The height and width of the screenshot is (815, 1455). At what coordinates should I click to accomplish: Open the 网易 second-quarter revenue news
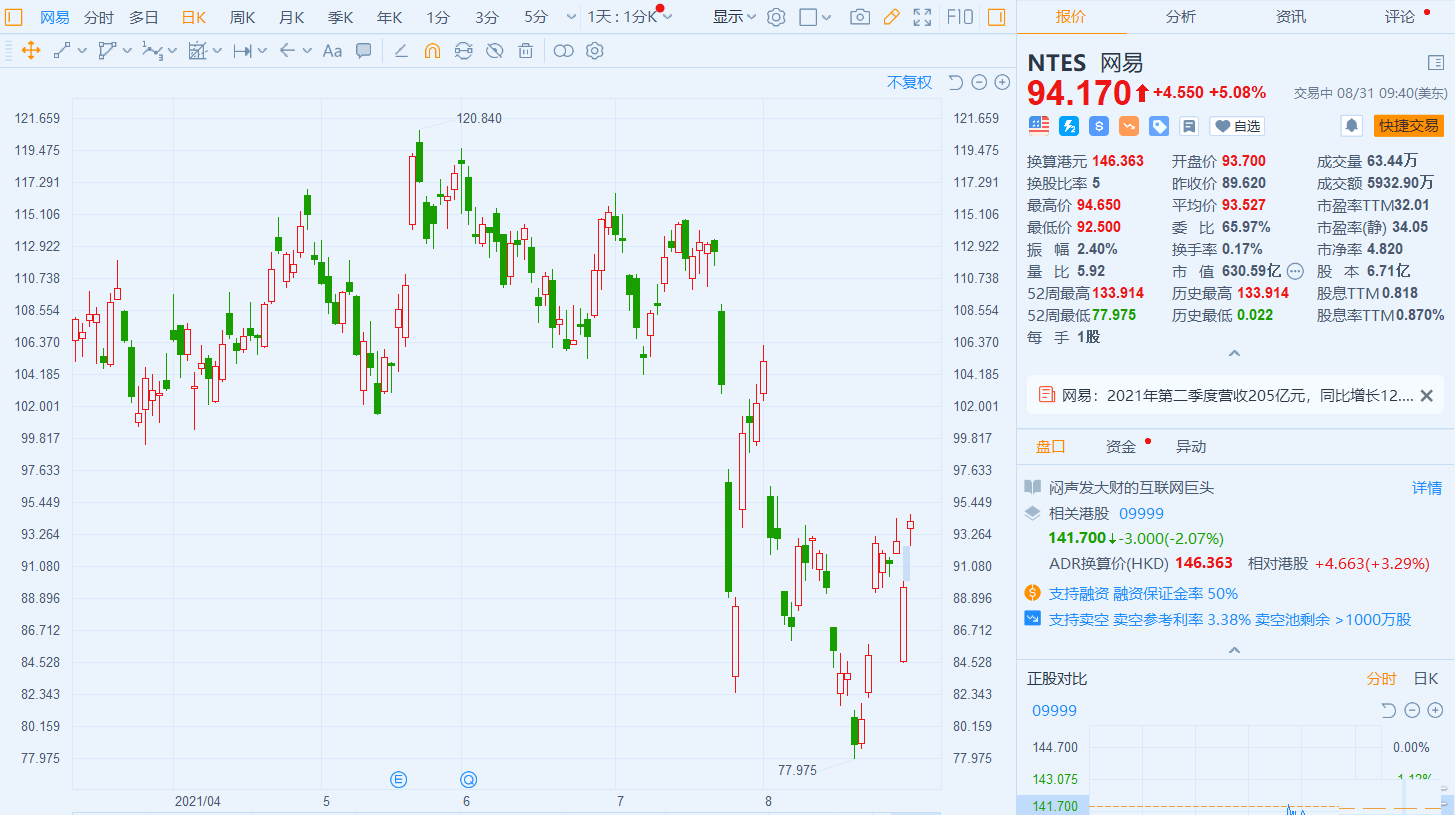(1238, 395)
